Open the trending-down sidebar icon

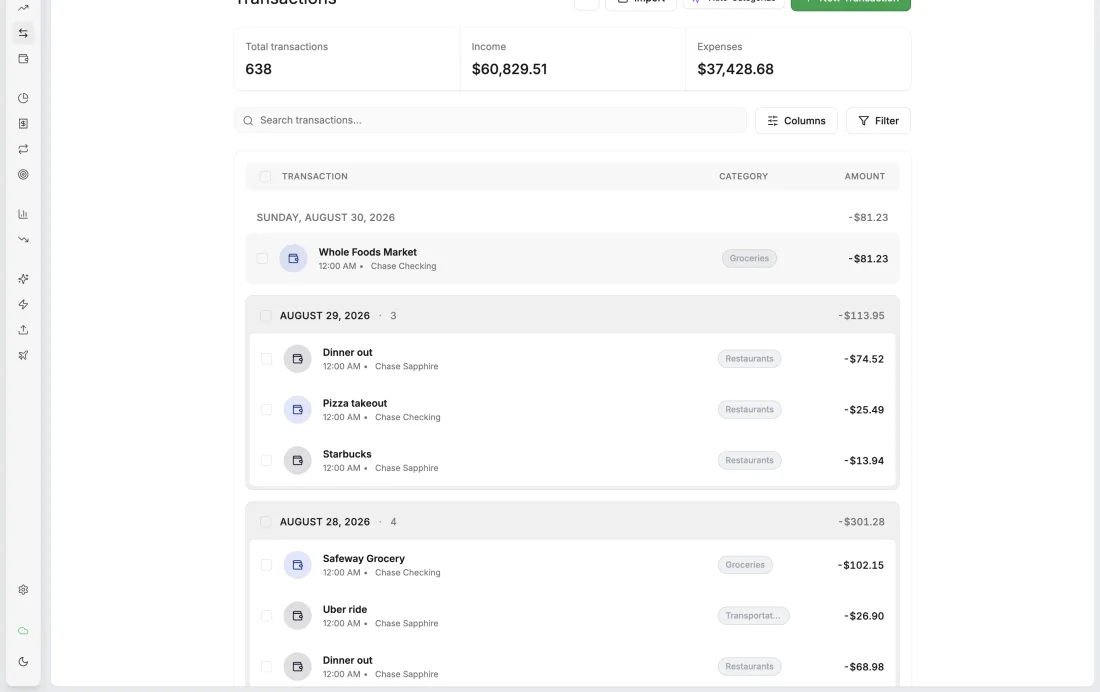(x=23, y=239)
